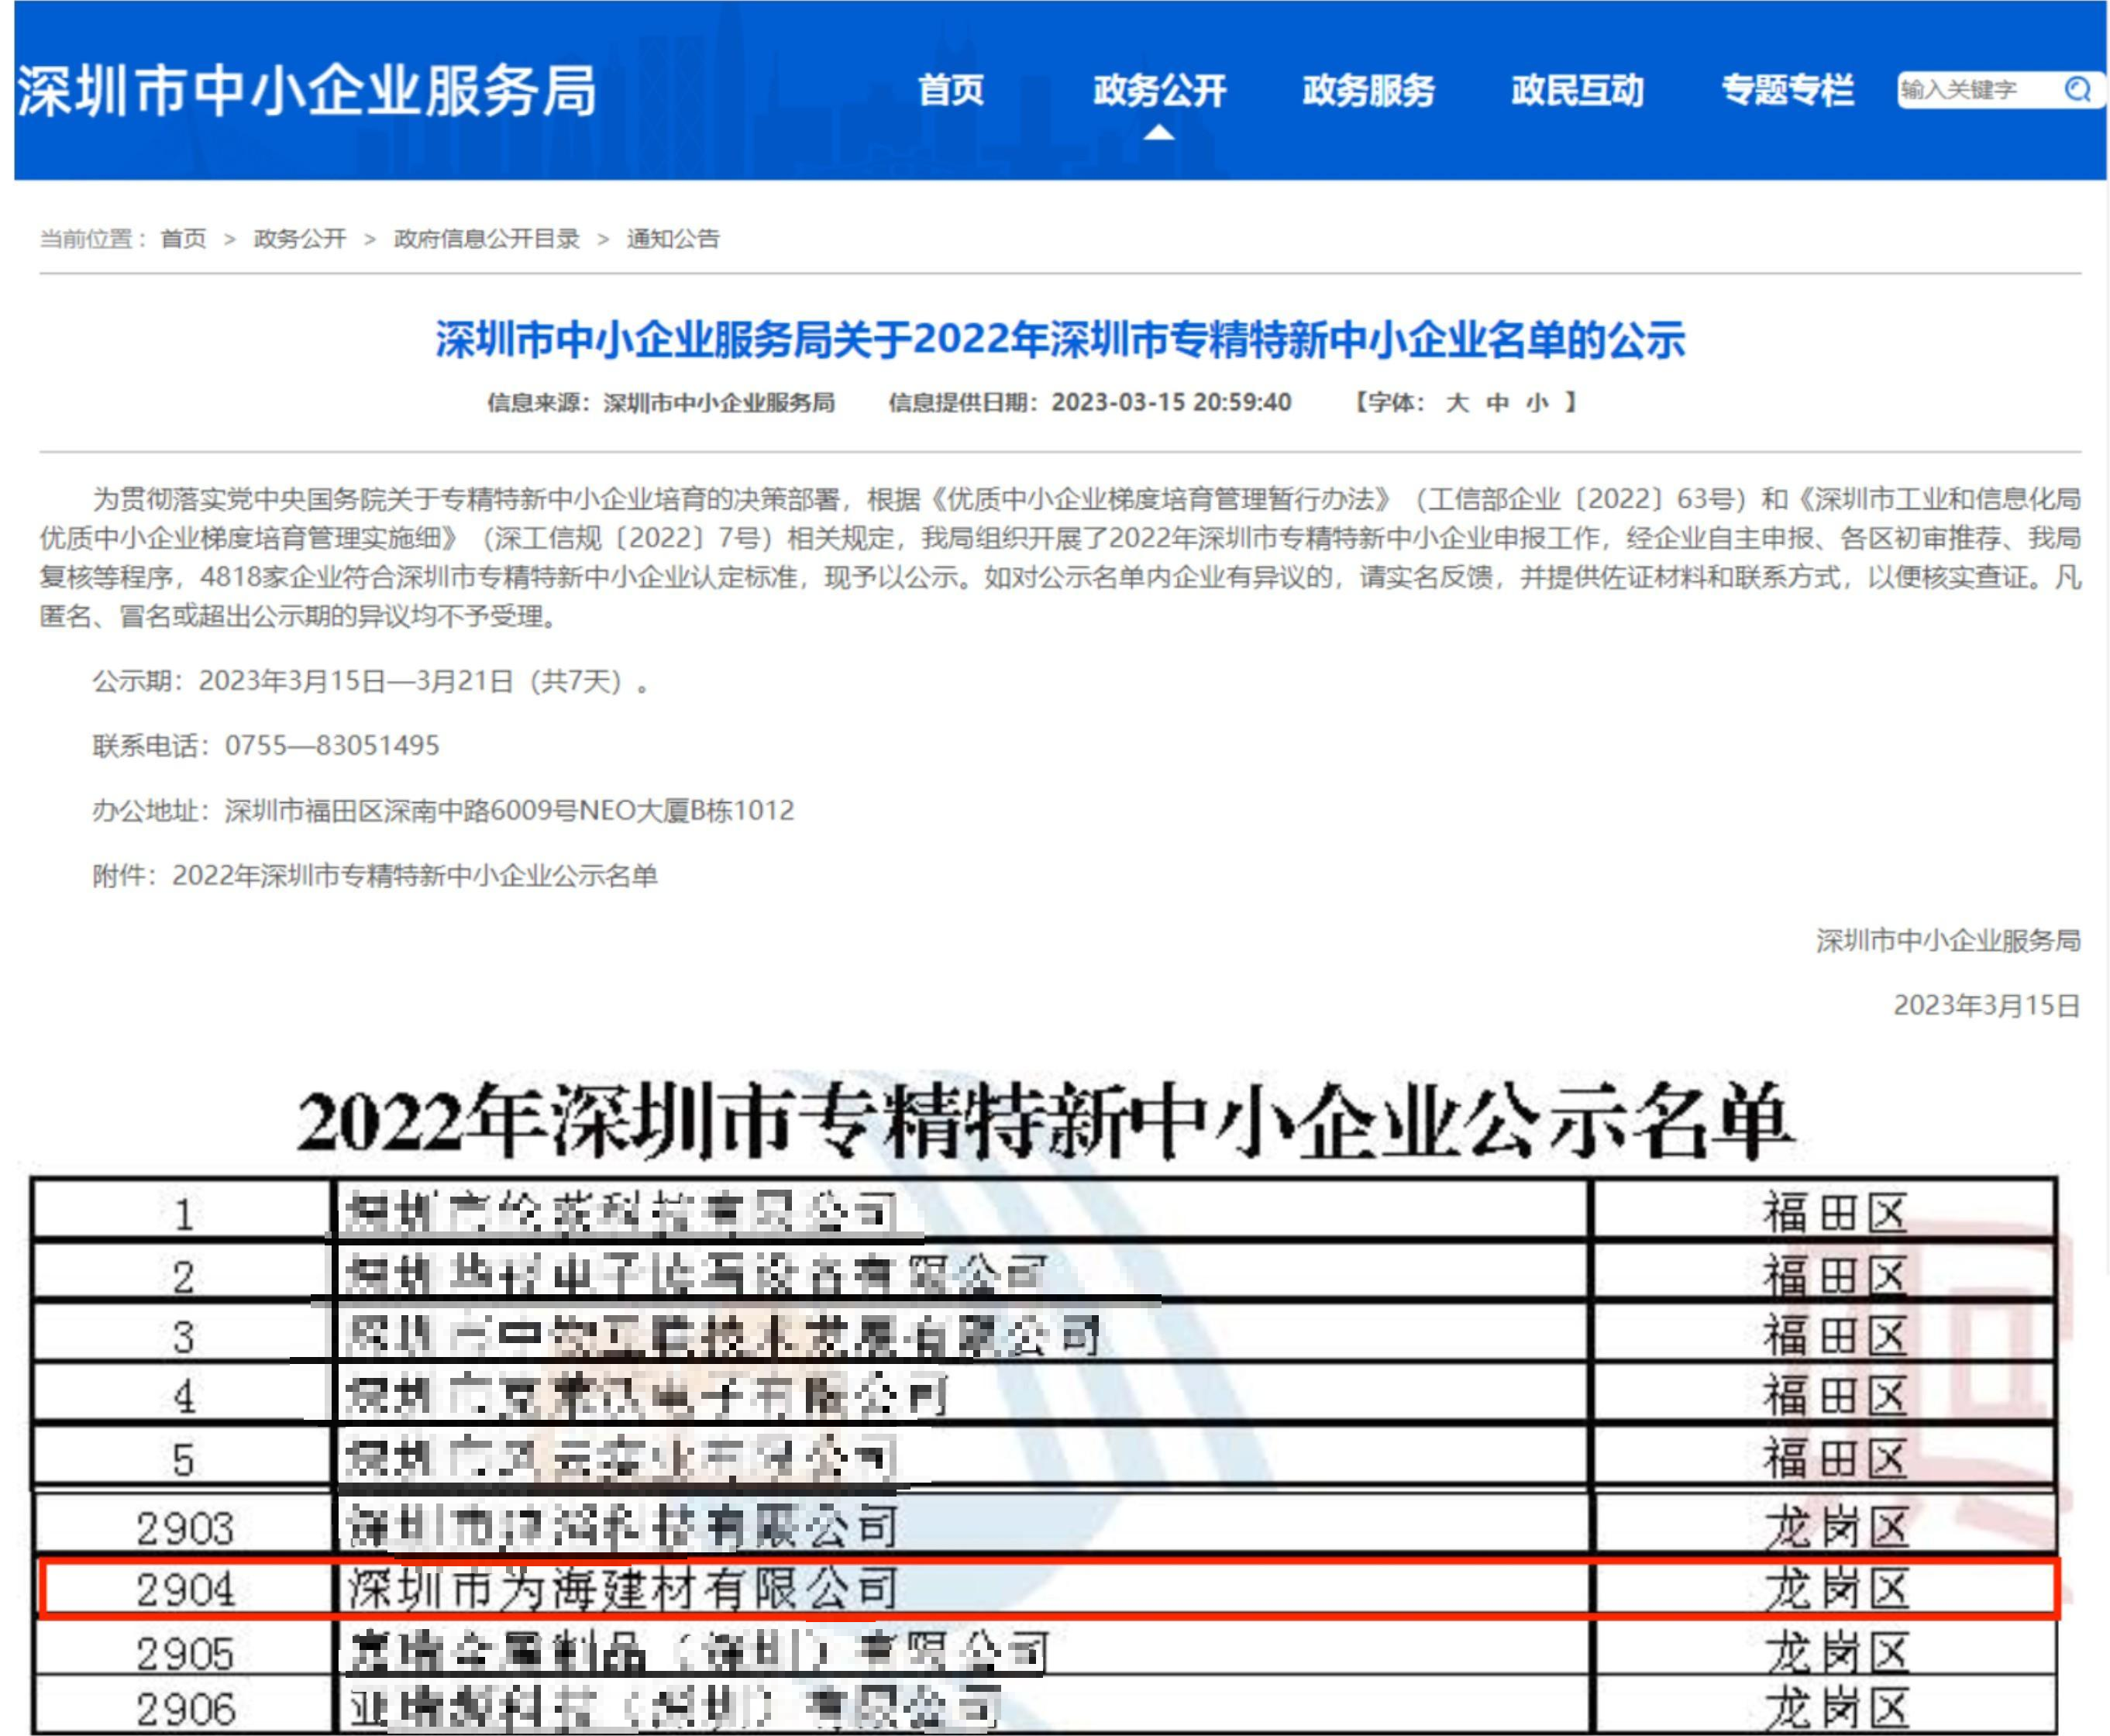Click the blue article title heading
Image resolution: width=2110 pixels, height=1736 pixels.
pos(1060,340)
